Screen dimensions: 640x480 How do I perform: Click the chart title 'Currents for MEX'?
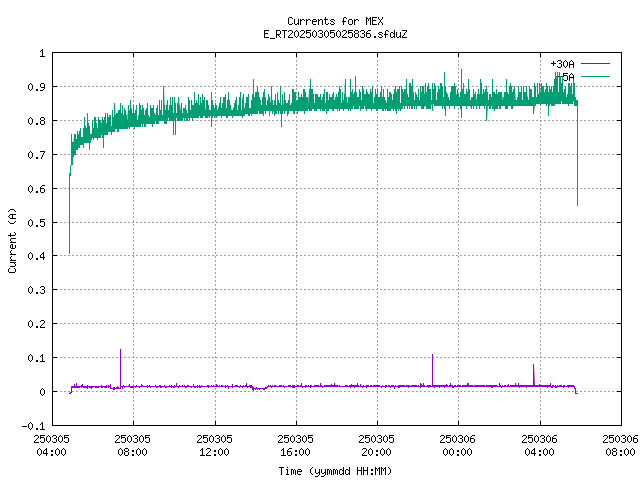tap(335, 21)
